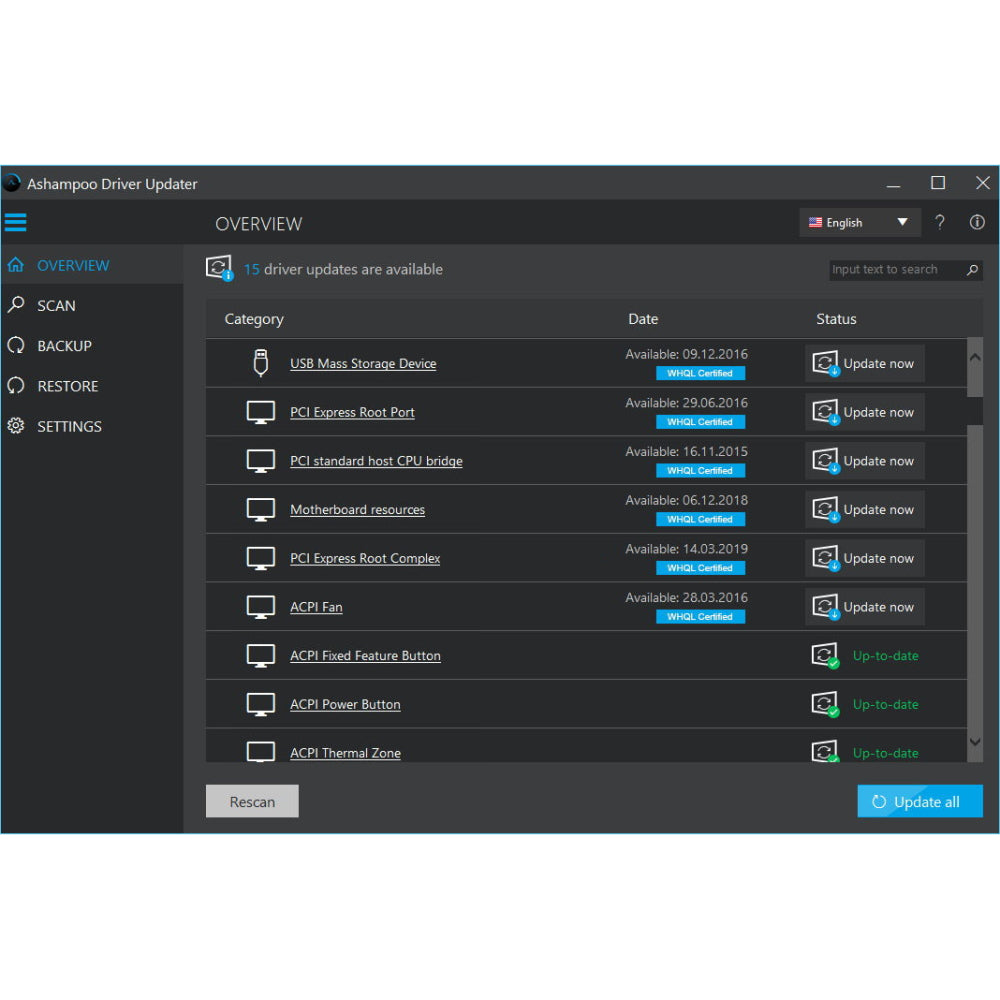Click the driver updates refresh icon near counter
The width and height of the screenshot is (1000, 1000).
point(219,268)
